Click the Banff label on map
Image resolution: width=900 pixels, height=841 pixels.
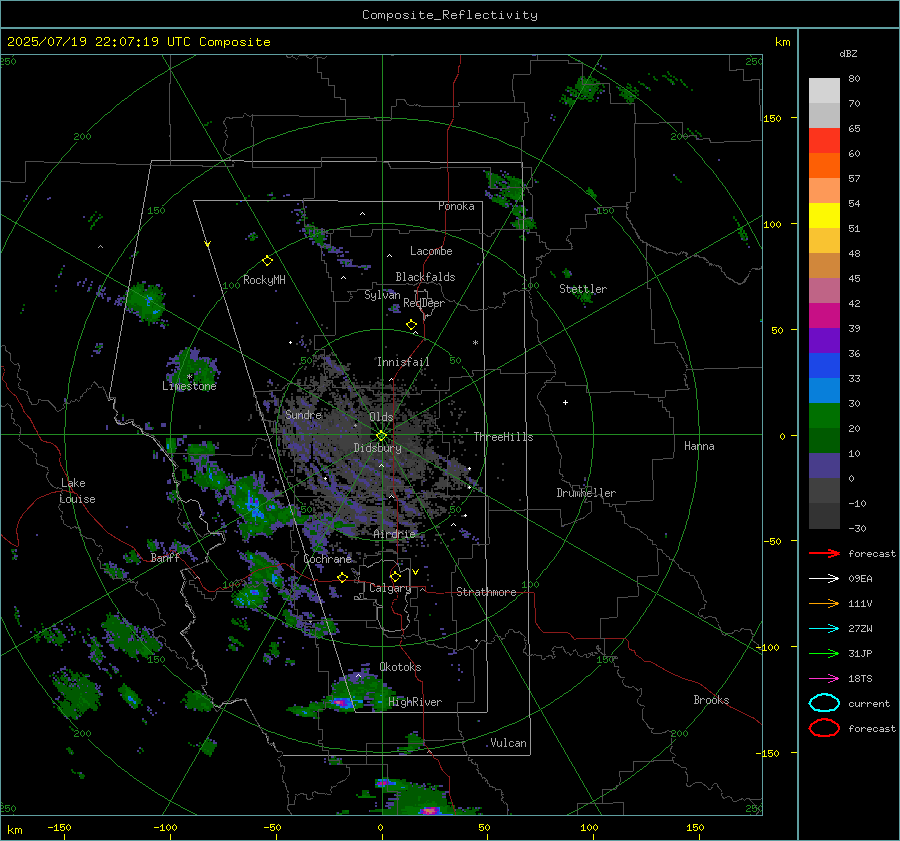(x=165, y=558)
